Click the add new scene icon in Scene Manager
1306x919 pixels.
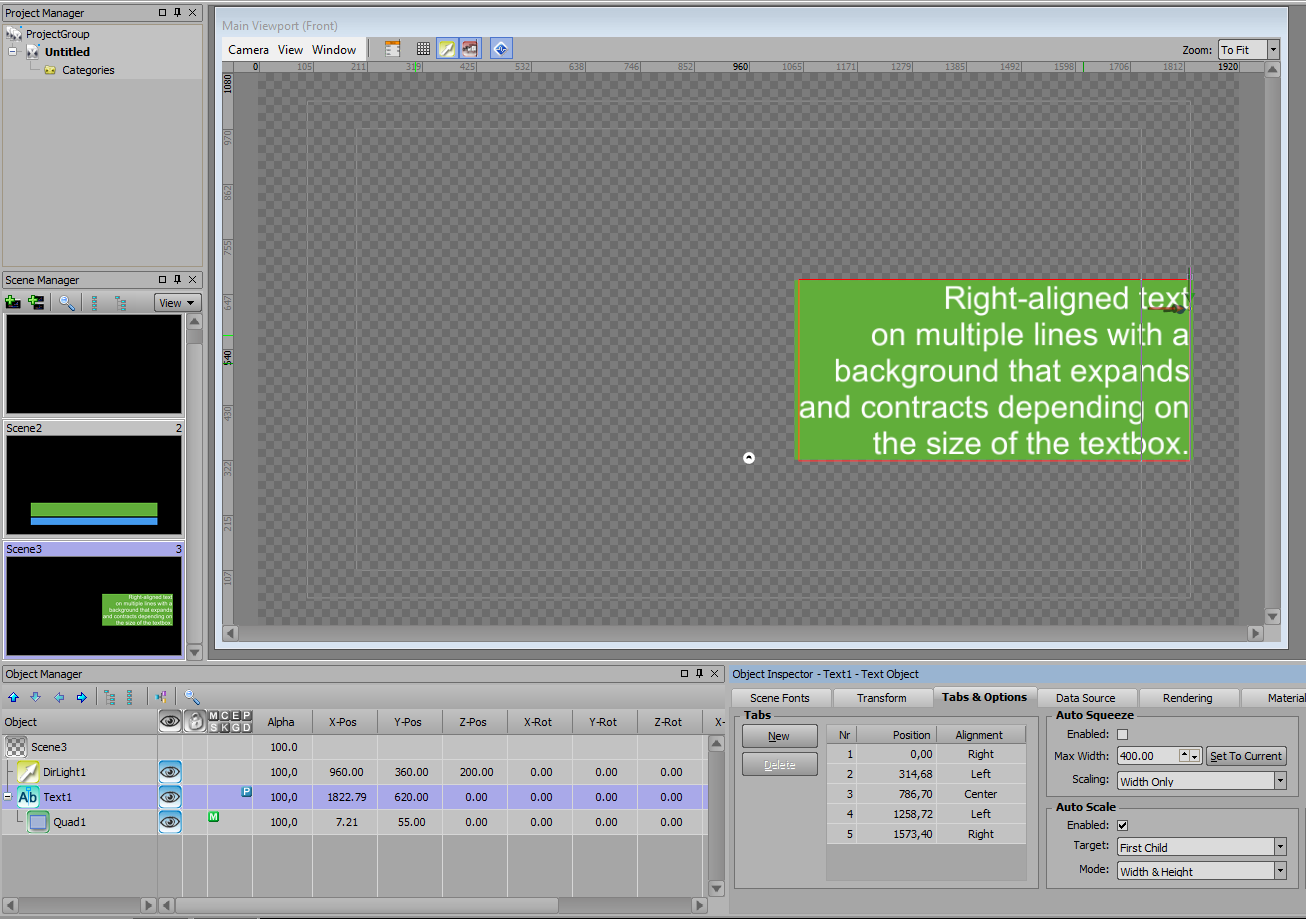click(x=13, y=302)
